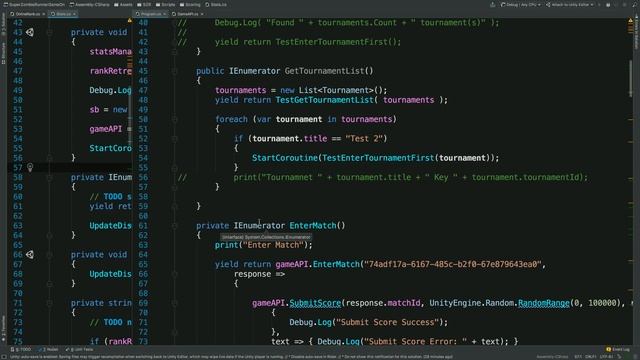Screen dimensions: 640x360
Task: Close the Stats.cs editor tab
Action: click(x=74, y=14)
